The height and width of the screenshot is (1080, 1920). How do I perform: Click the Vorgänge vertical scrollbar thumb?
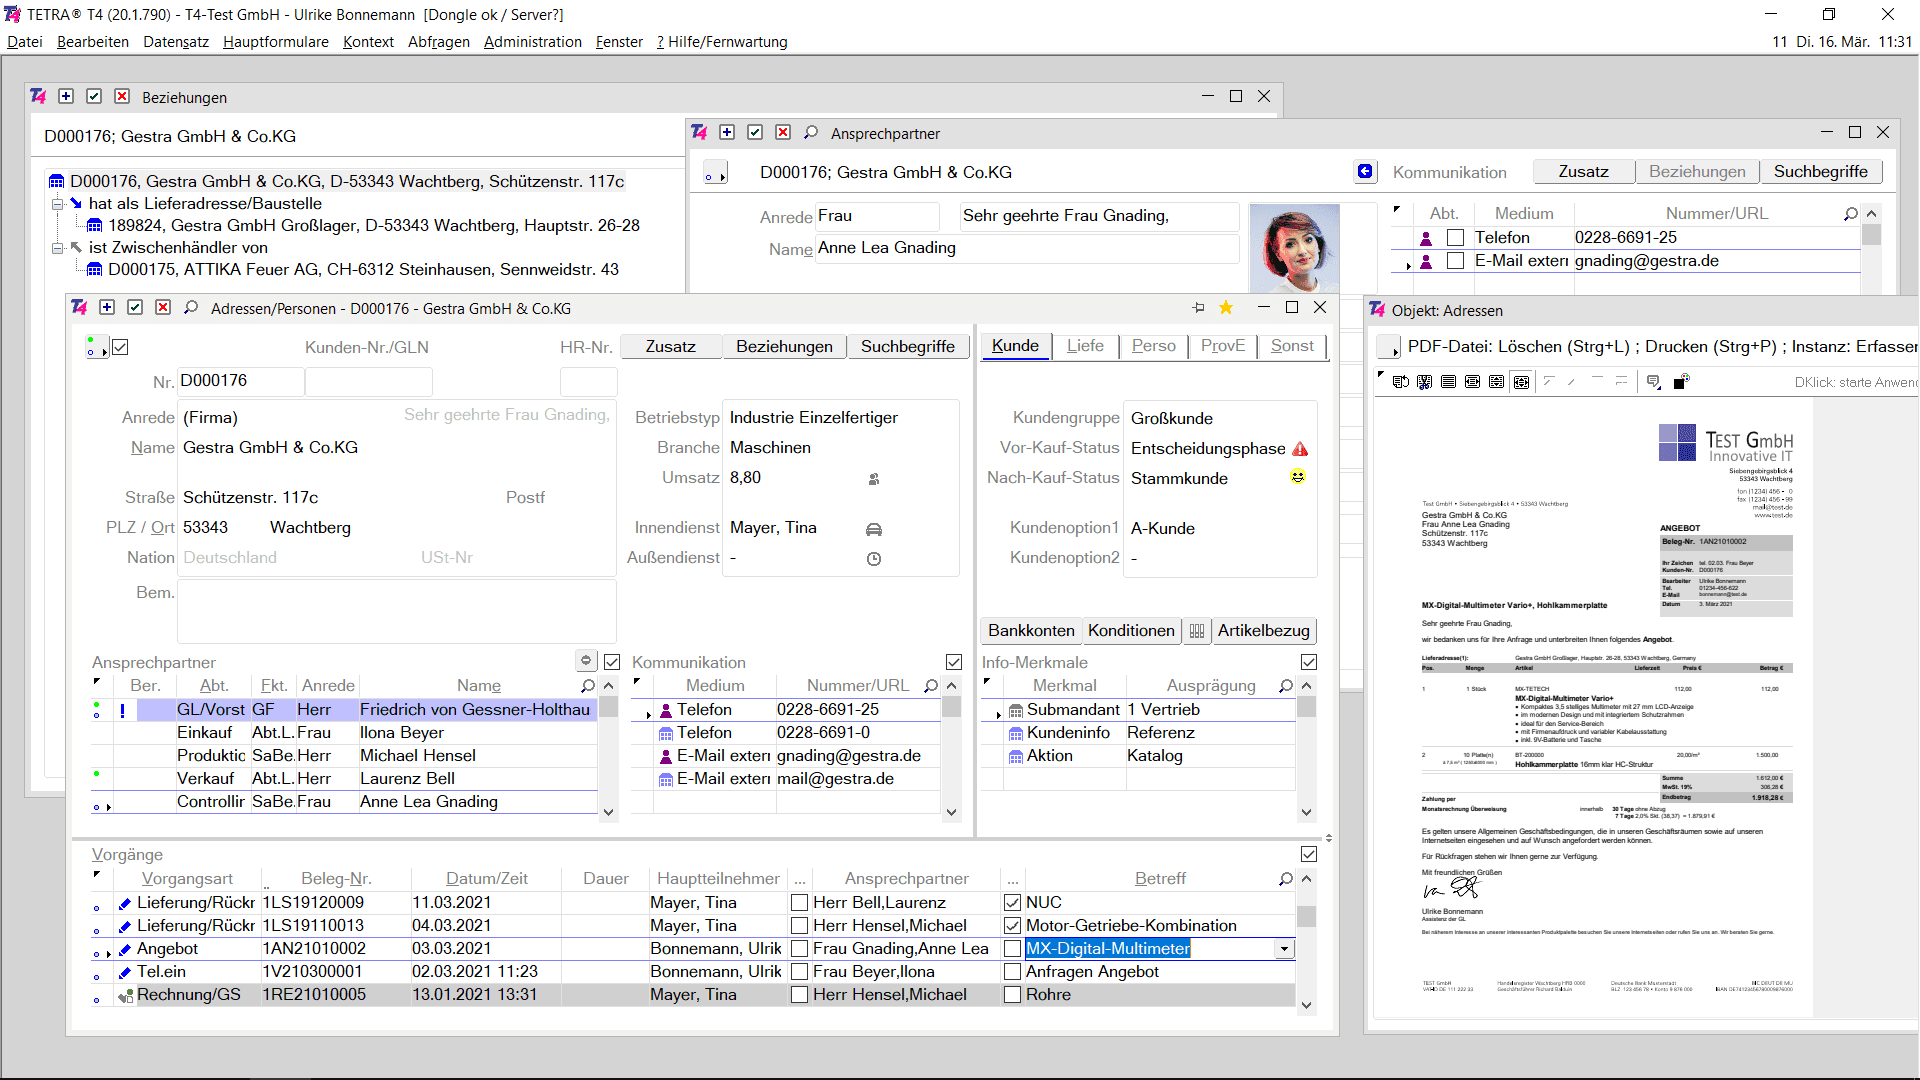click(1306, 917)
